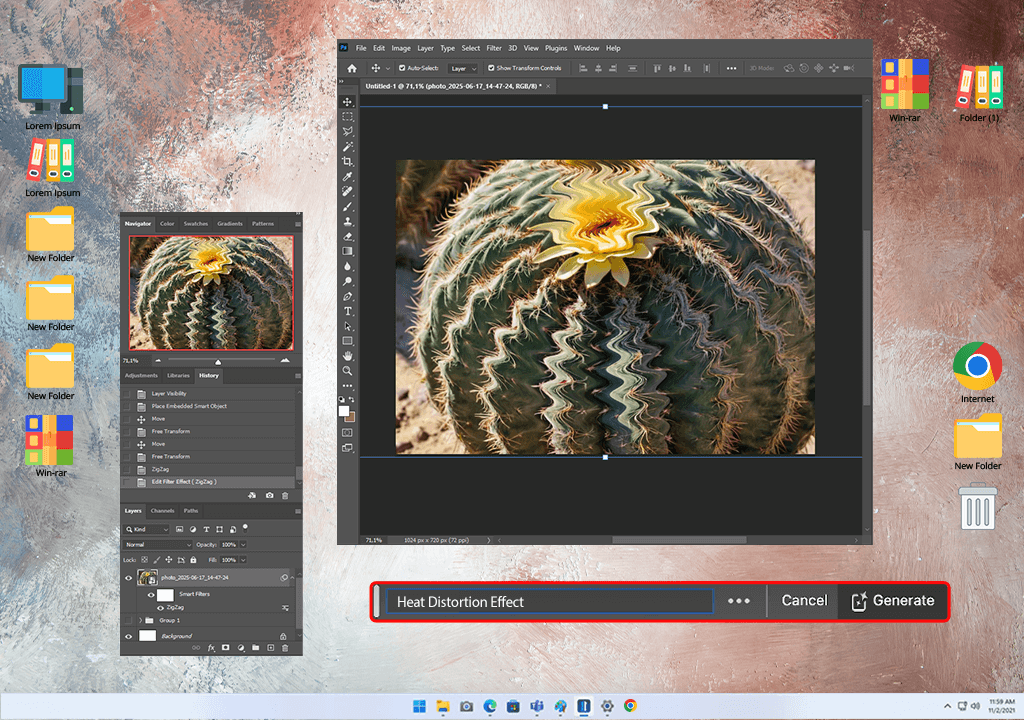
Task: Switch to the Adjustments tab
Action: (x=142, y=376)
